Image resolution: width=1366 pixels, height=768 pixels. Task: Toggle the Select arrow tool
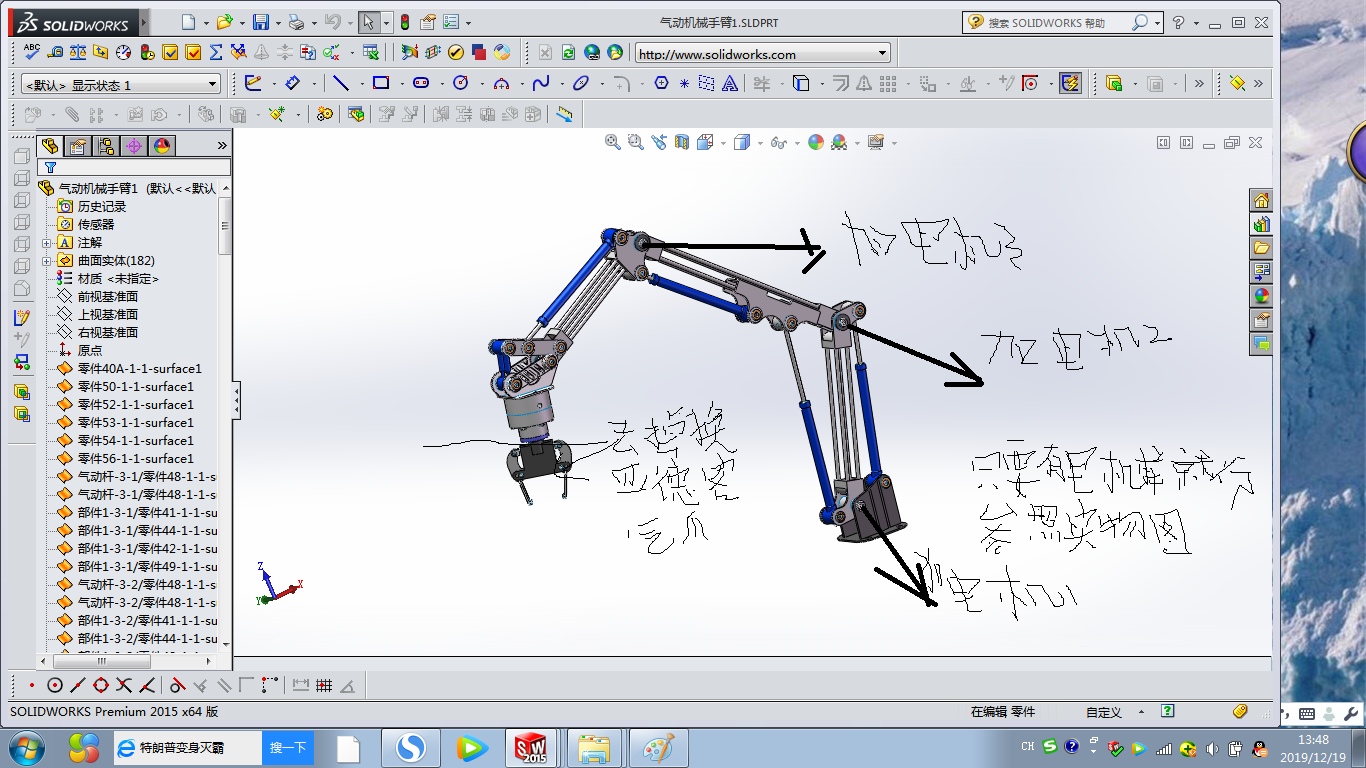[368, 22]
